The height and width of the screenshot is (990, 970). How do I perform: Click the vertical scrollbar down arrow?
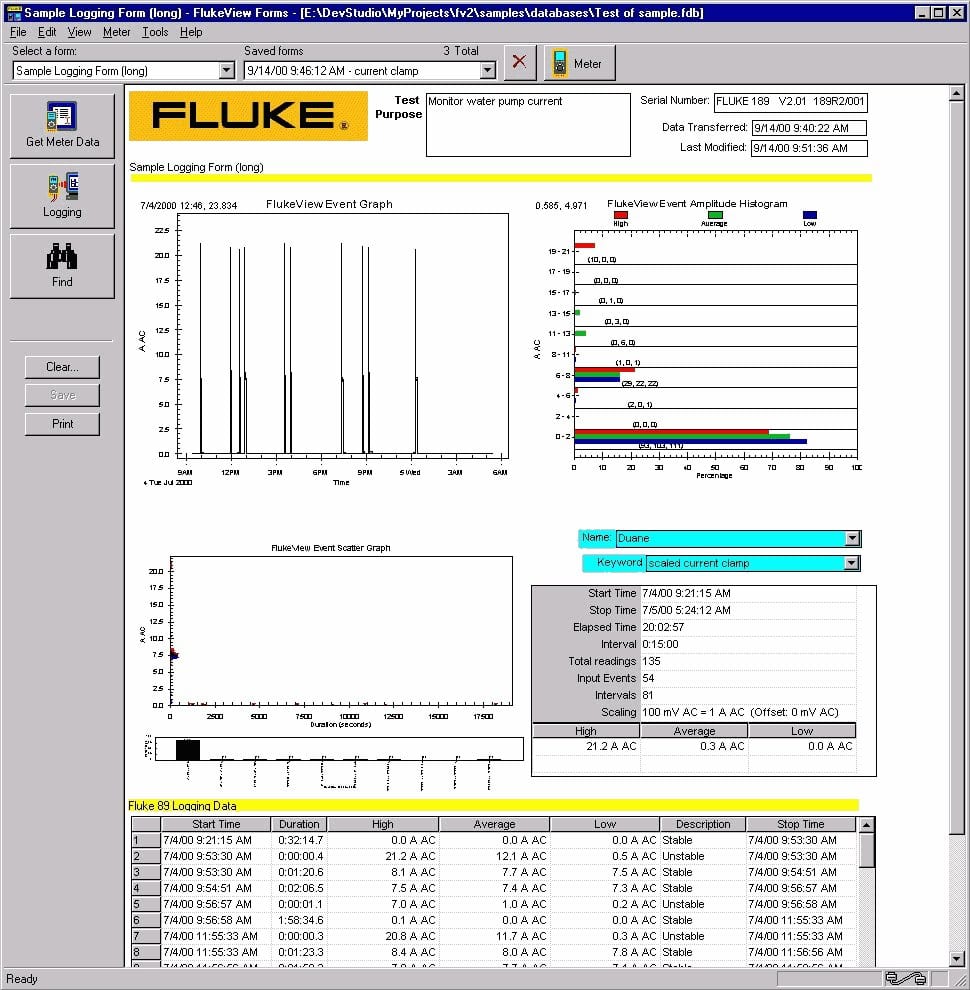pyautogui.click(x=957, y=959)
